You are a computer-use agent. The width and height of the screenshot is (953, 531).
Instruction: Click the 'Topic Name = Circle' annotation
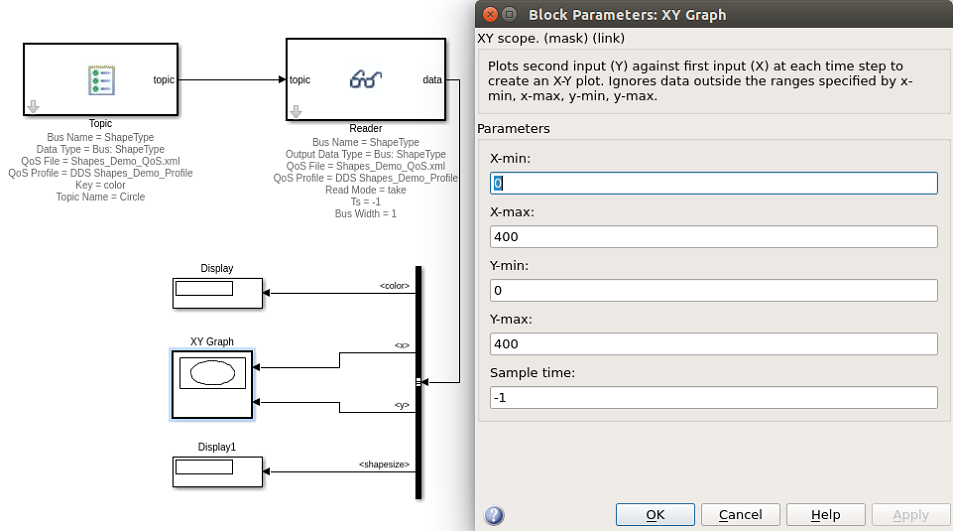coord(100,197)
